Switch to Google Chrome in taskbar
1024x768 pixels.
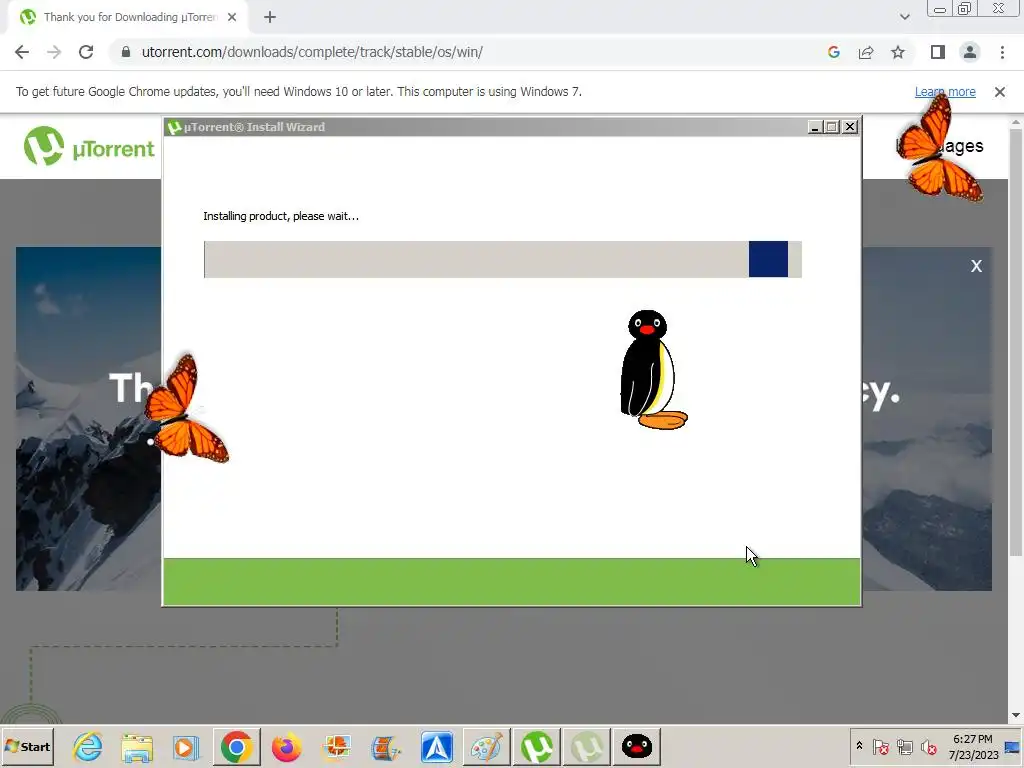click(236, 746)
